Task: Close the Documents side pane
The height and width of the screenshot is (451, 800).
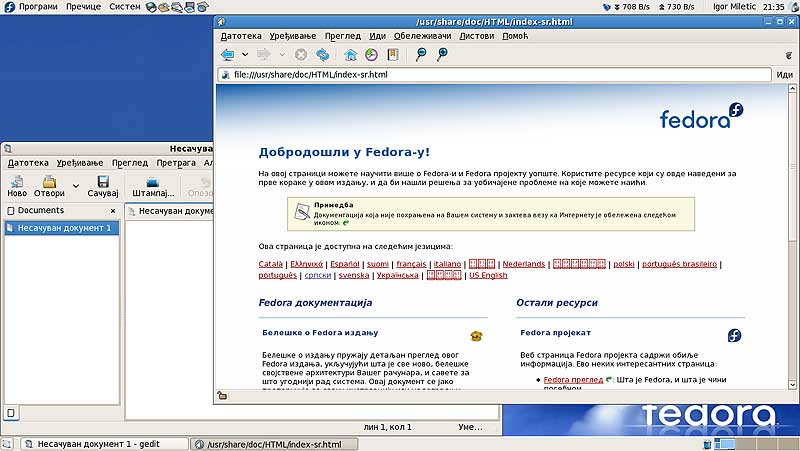Action: pyautogui.click(x=113, y=211)
